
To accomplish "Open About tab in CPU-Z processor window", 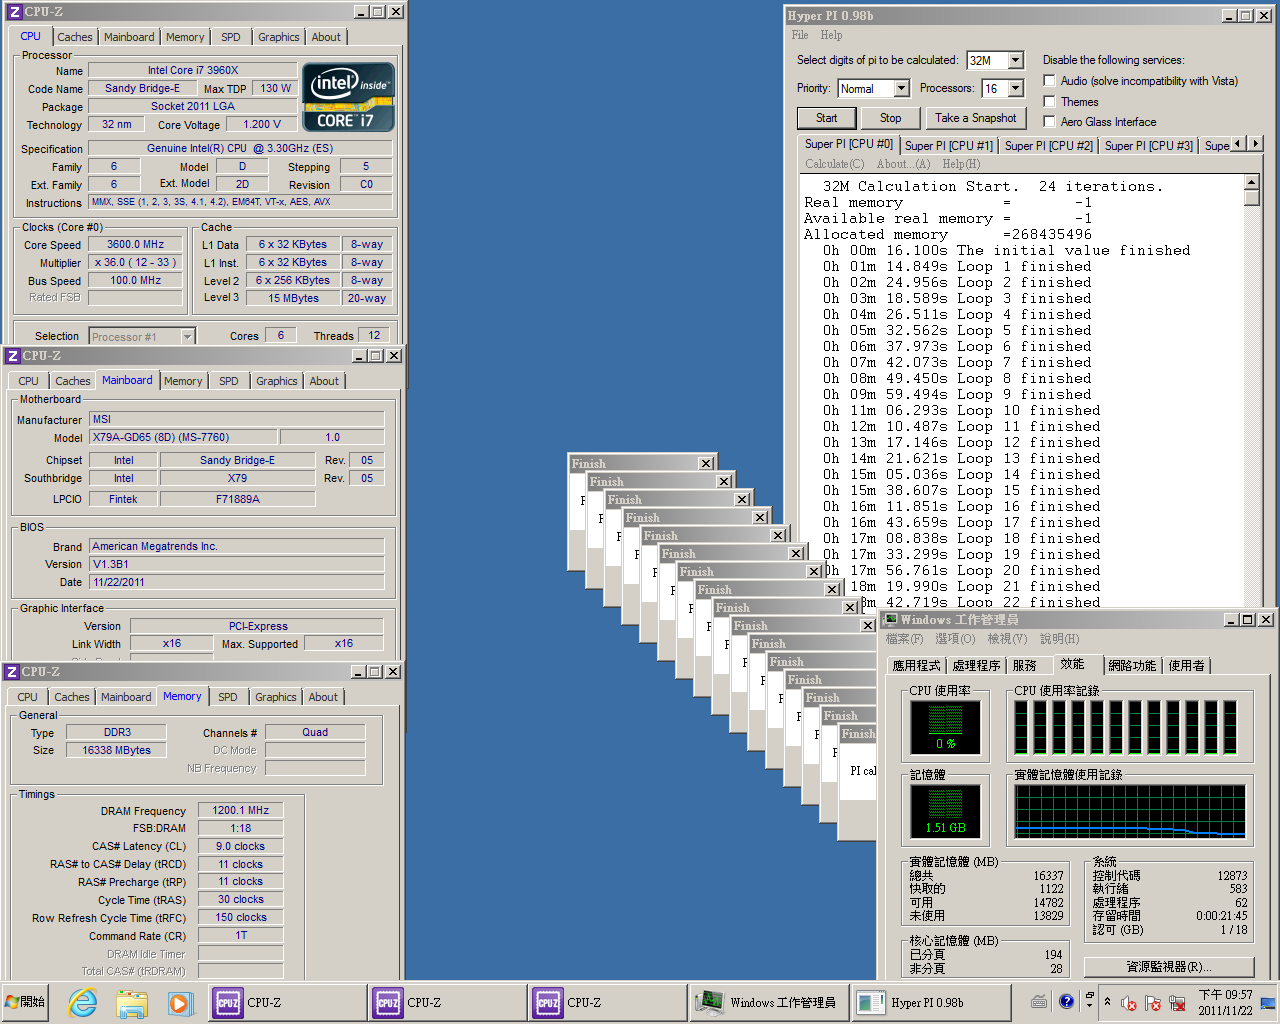I will tap(326, 37).
